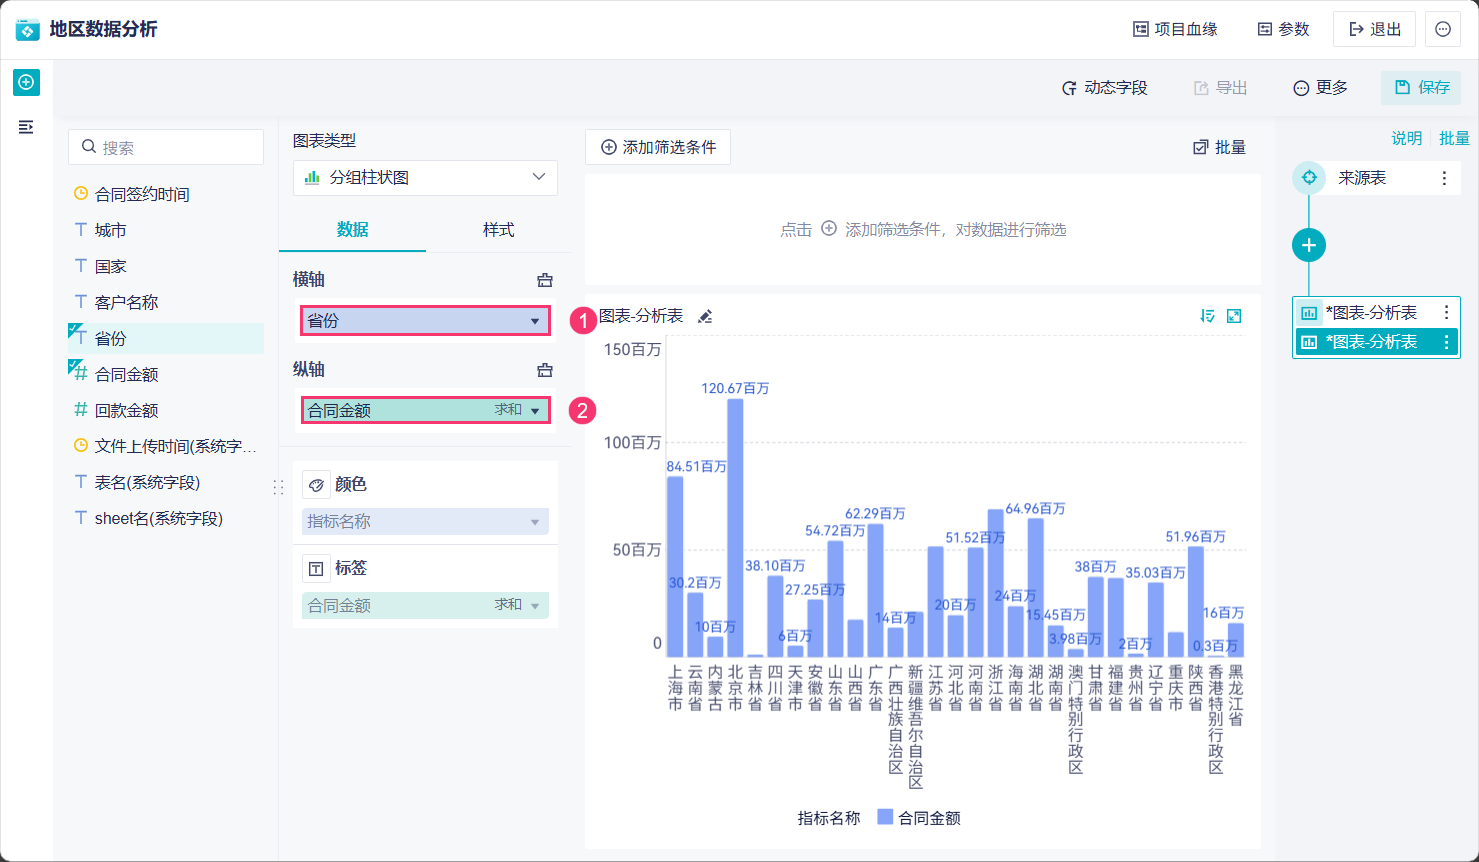Image resolution: width=1479 pixels, height=862 pixels.
Task: Click the edit chart title pencil icon
Action: coord(705,317)
